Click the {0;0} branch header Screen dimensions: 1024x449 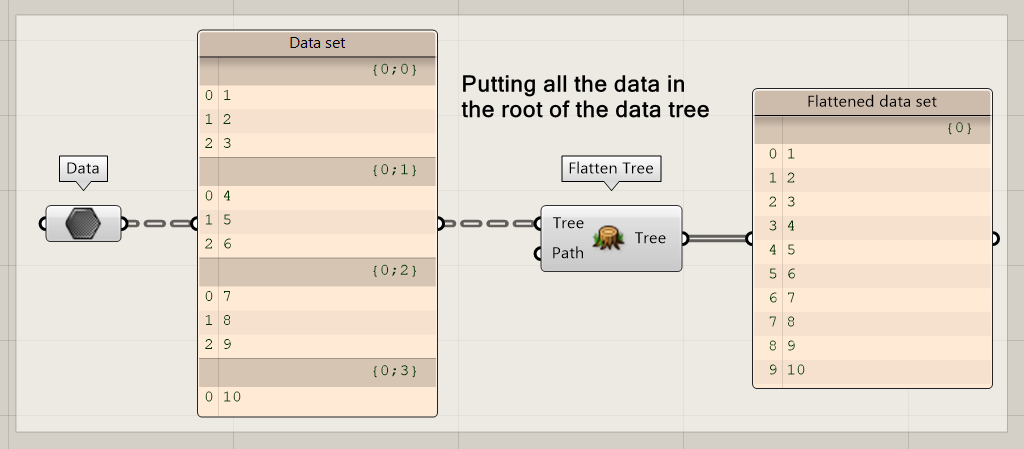(x=317, y=71)
